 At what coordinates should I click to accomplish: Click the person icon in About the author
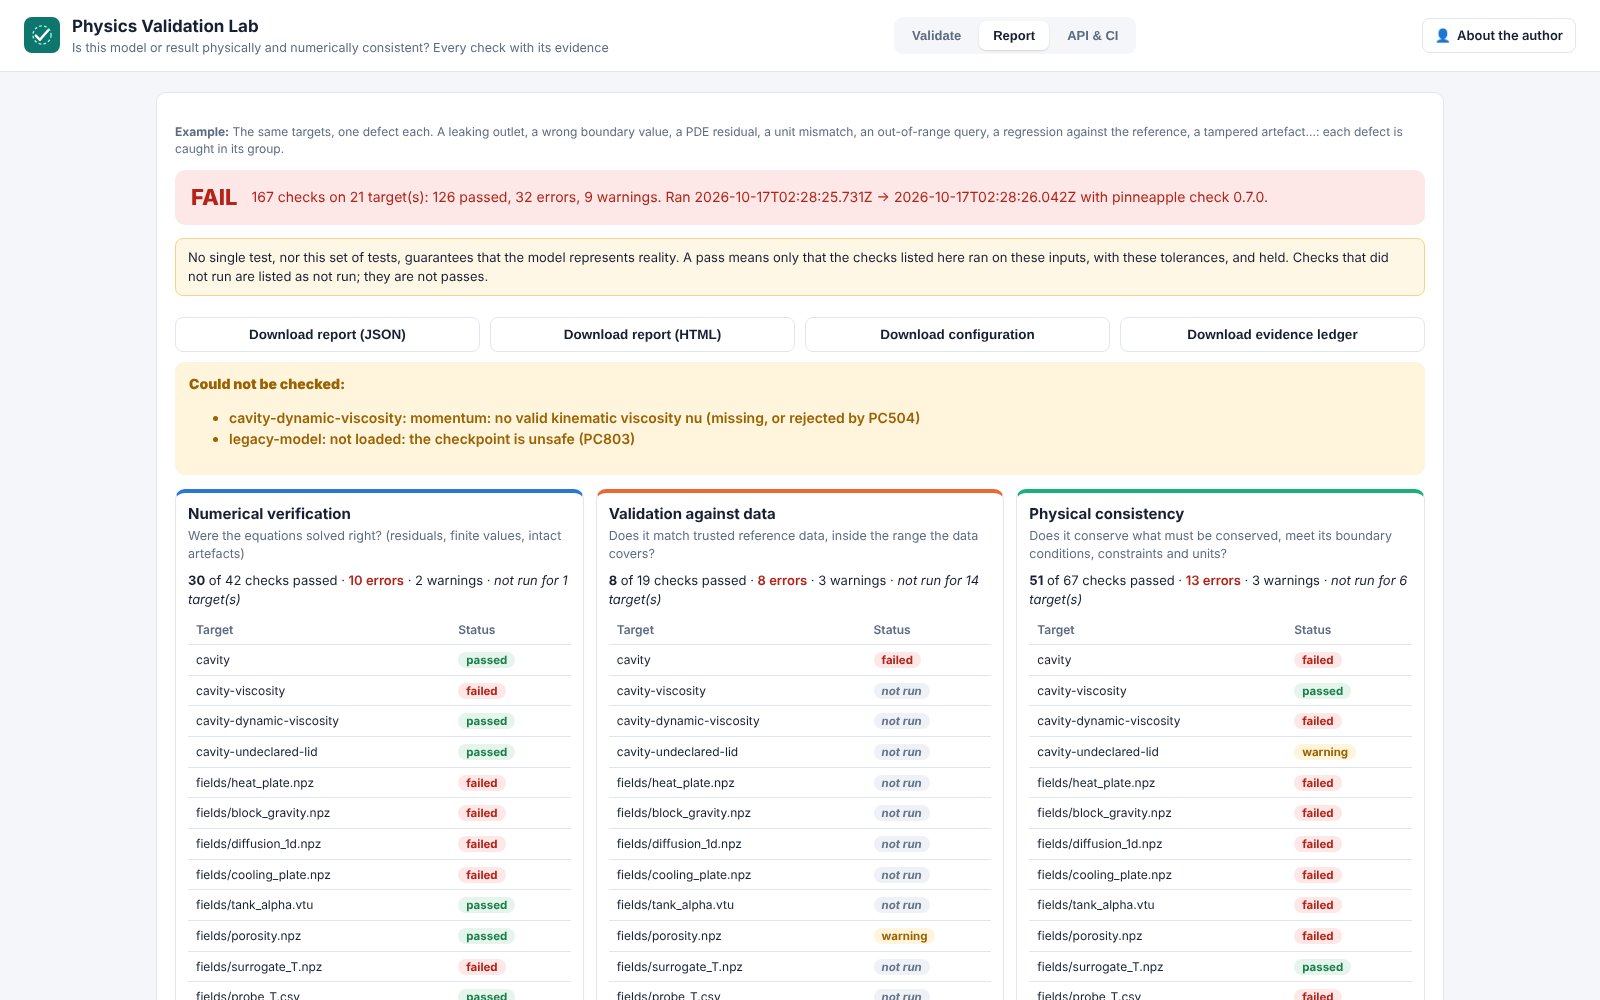click(x=1442, y=35)
